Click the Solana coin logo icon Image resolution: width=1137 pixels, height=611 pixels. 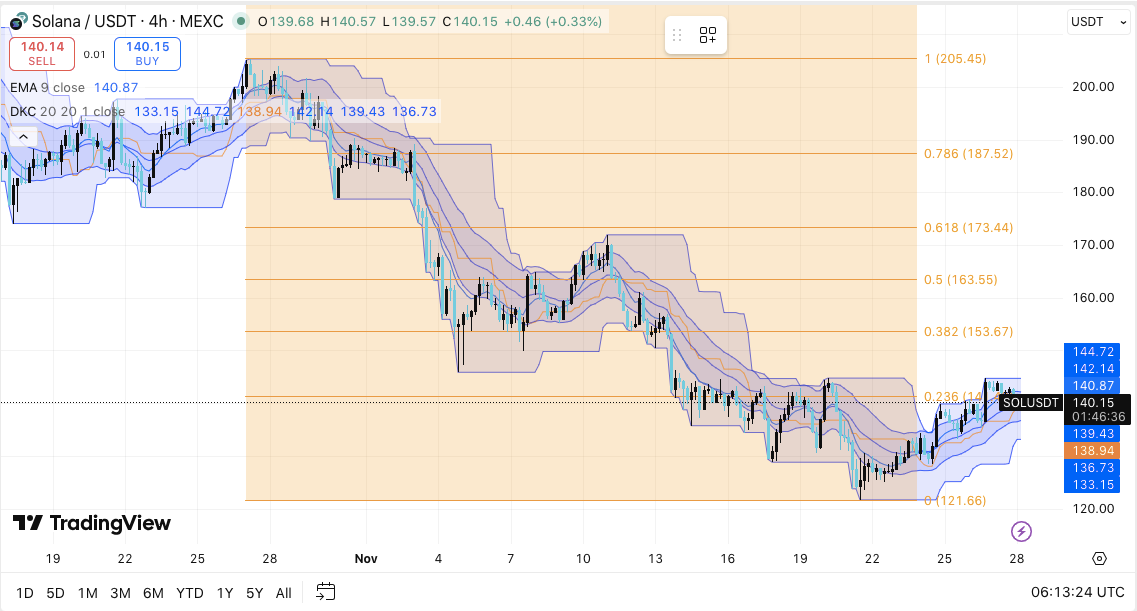point(19,21)
